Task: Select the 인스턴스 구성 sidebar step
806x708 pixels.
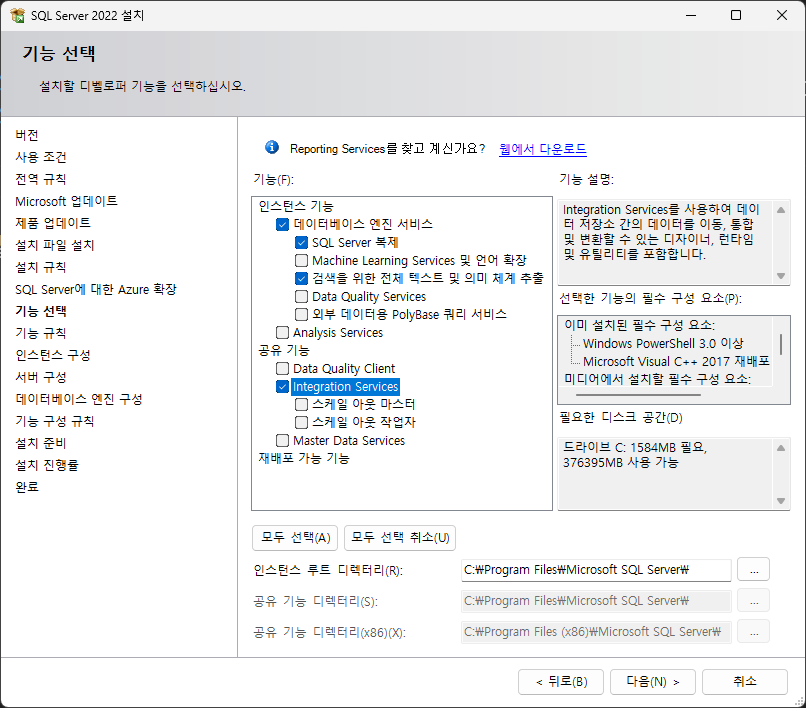Action: pyautogui.click(x=53, y=355)
